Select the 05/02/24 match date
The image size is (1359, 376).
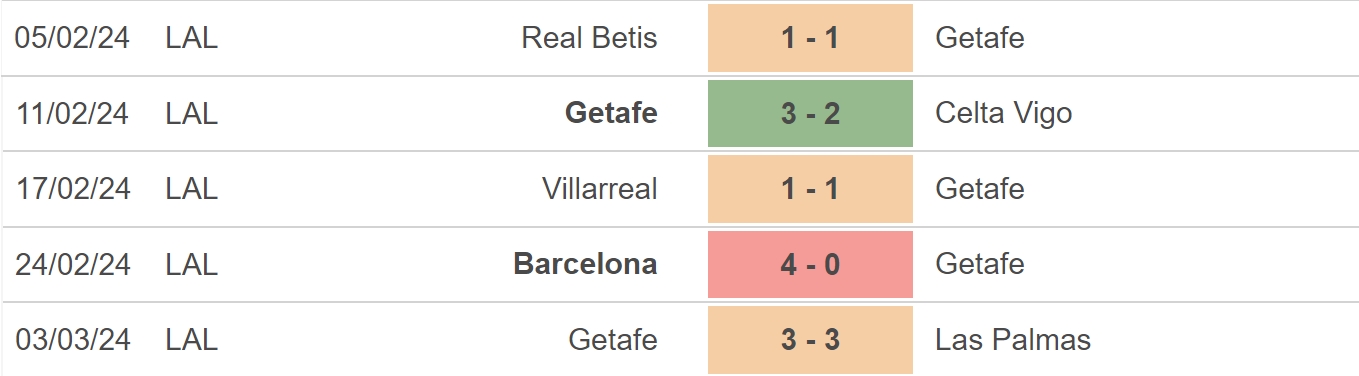point(73,38)
